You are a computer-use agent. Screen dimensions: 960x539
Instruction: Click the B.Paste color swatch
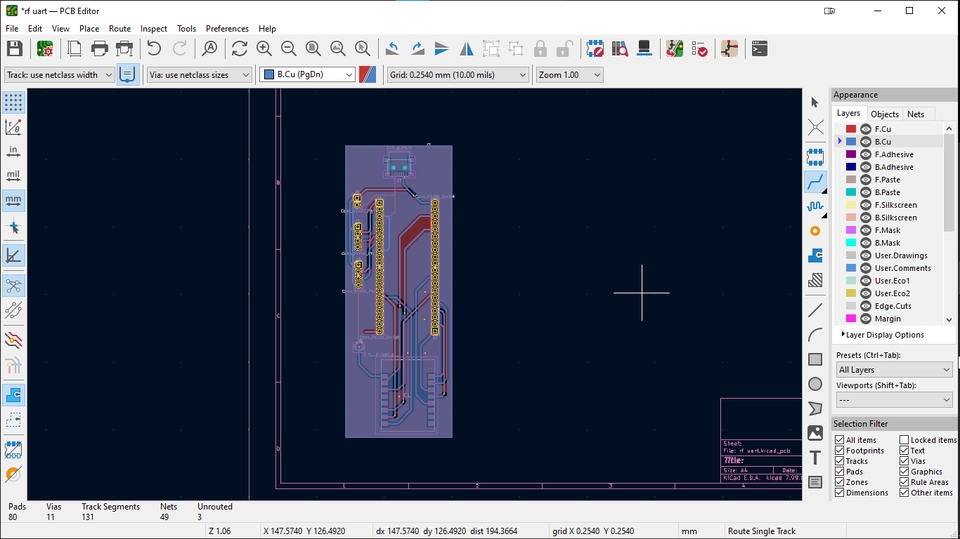pyautogui.click(x=851, y=192)
